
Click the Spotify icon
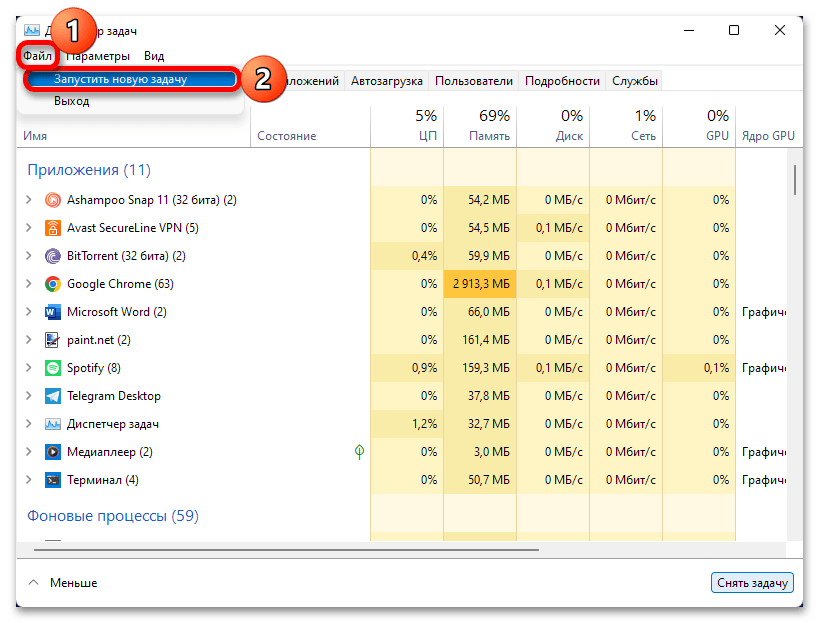[x=53, y=368]
